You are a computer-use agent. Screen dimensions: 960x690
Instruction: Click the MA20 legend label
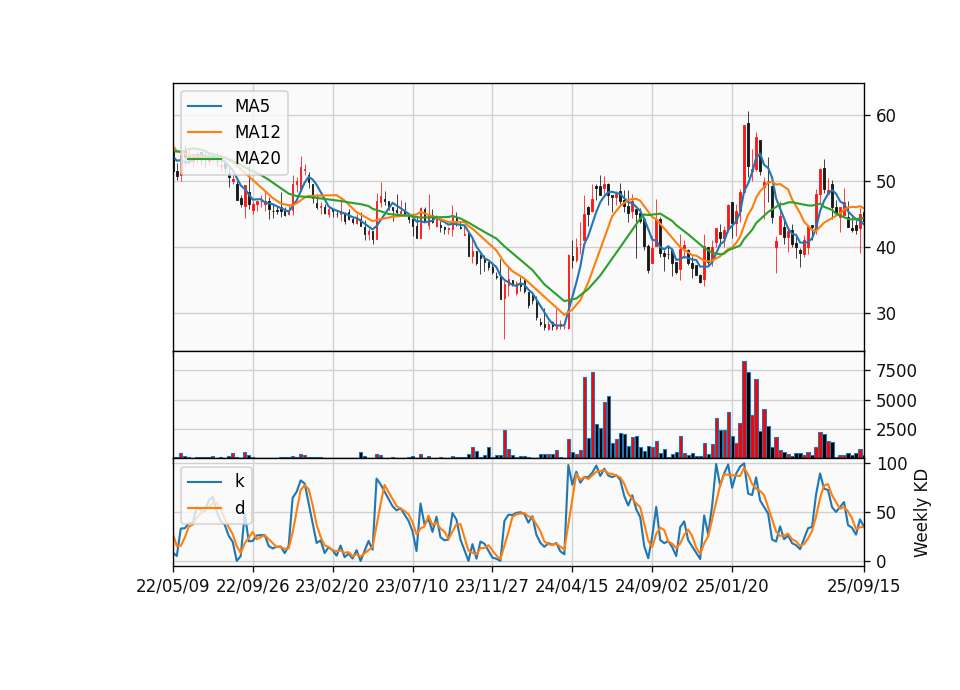pyautogui.click(x=257, y=158)
